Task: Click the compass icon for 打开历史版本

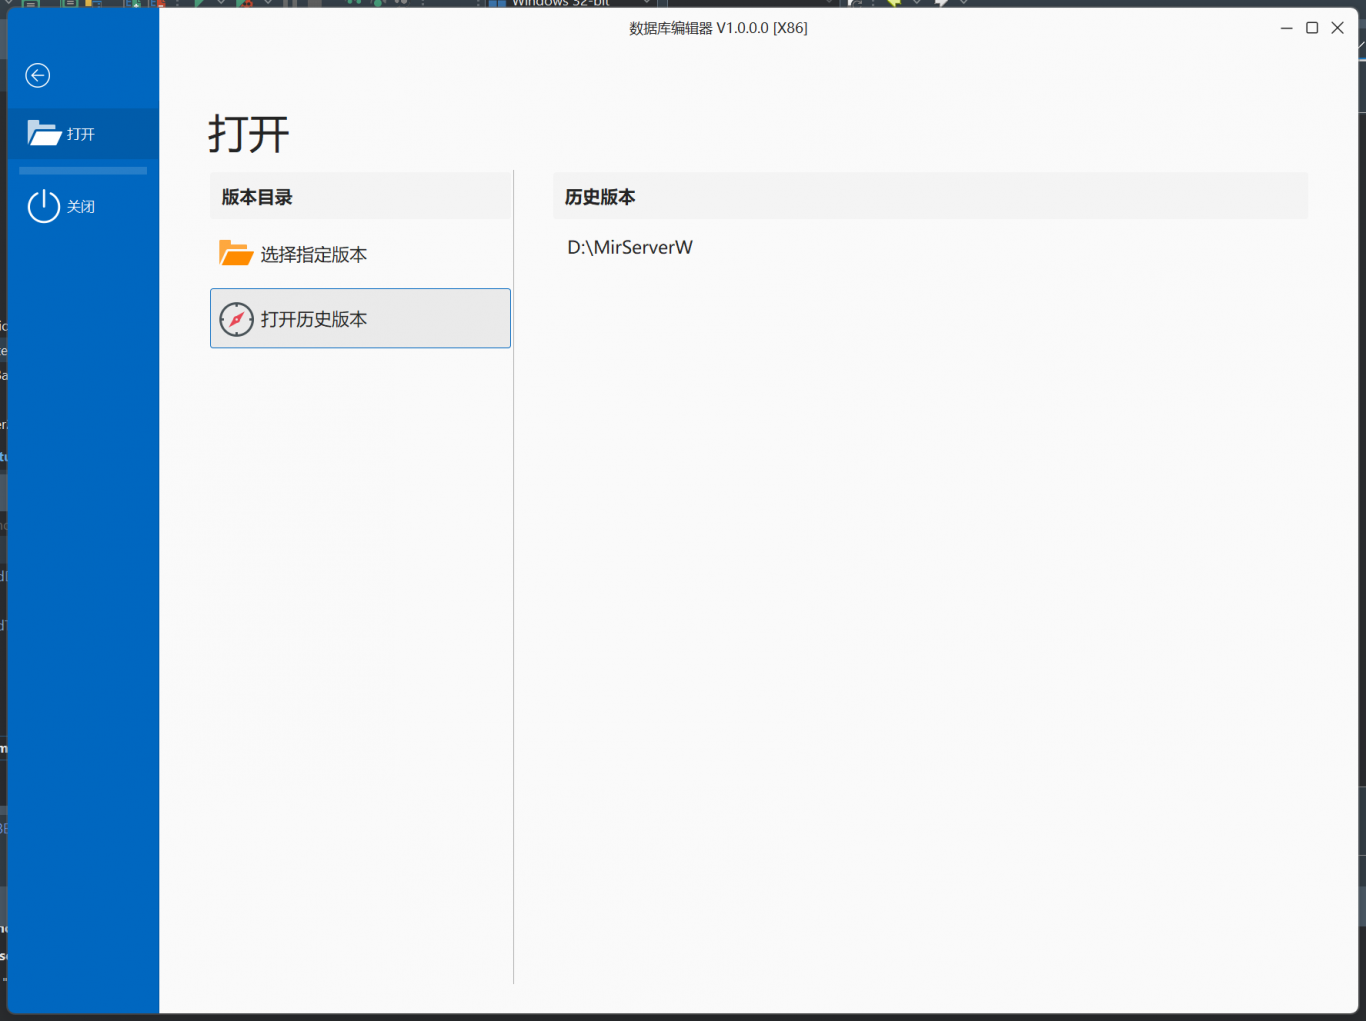Action: coord(236,319)
